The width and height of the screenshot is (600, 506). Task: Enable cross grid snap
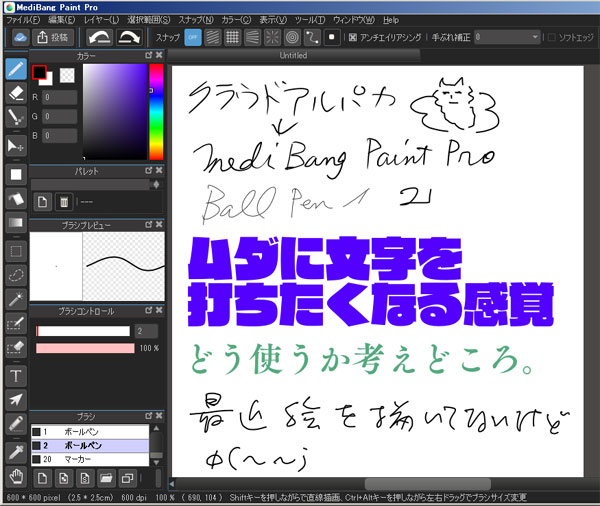pos(233,38)
